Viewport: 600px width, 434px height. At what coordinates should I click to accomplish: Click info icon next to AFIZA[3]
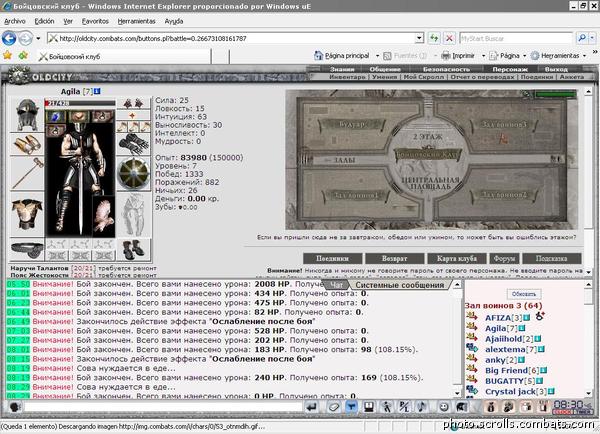click(527, 318)
